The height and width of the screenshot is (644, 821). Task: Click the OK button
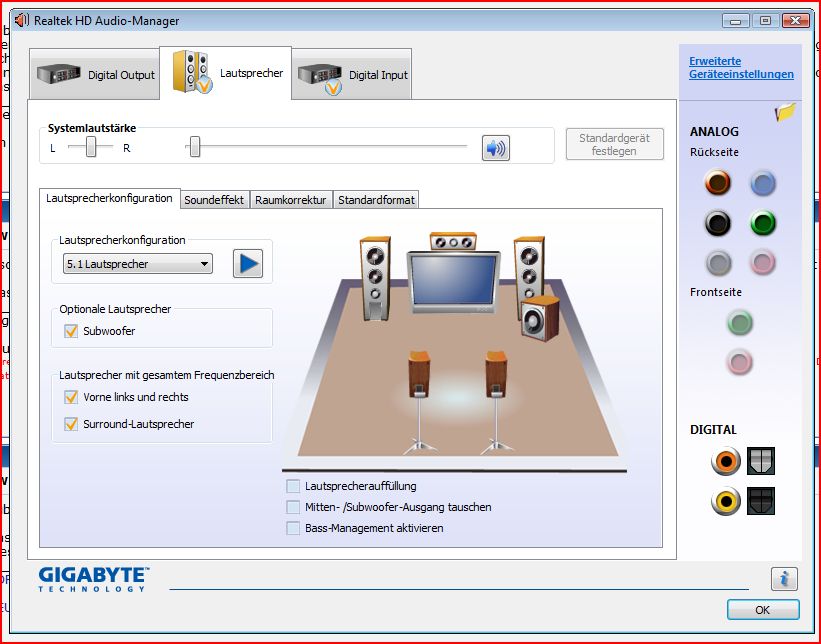tap(763, 610)
